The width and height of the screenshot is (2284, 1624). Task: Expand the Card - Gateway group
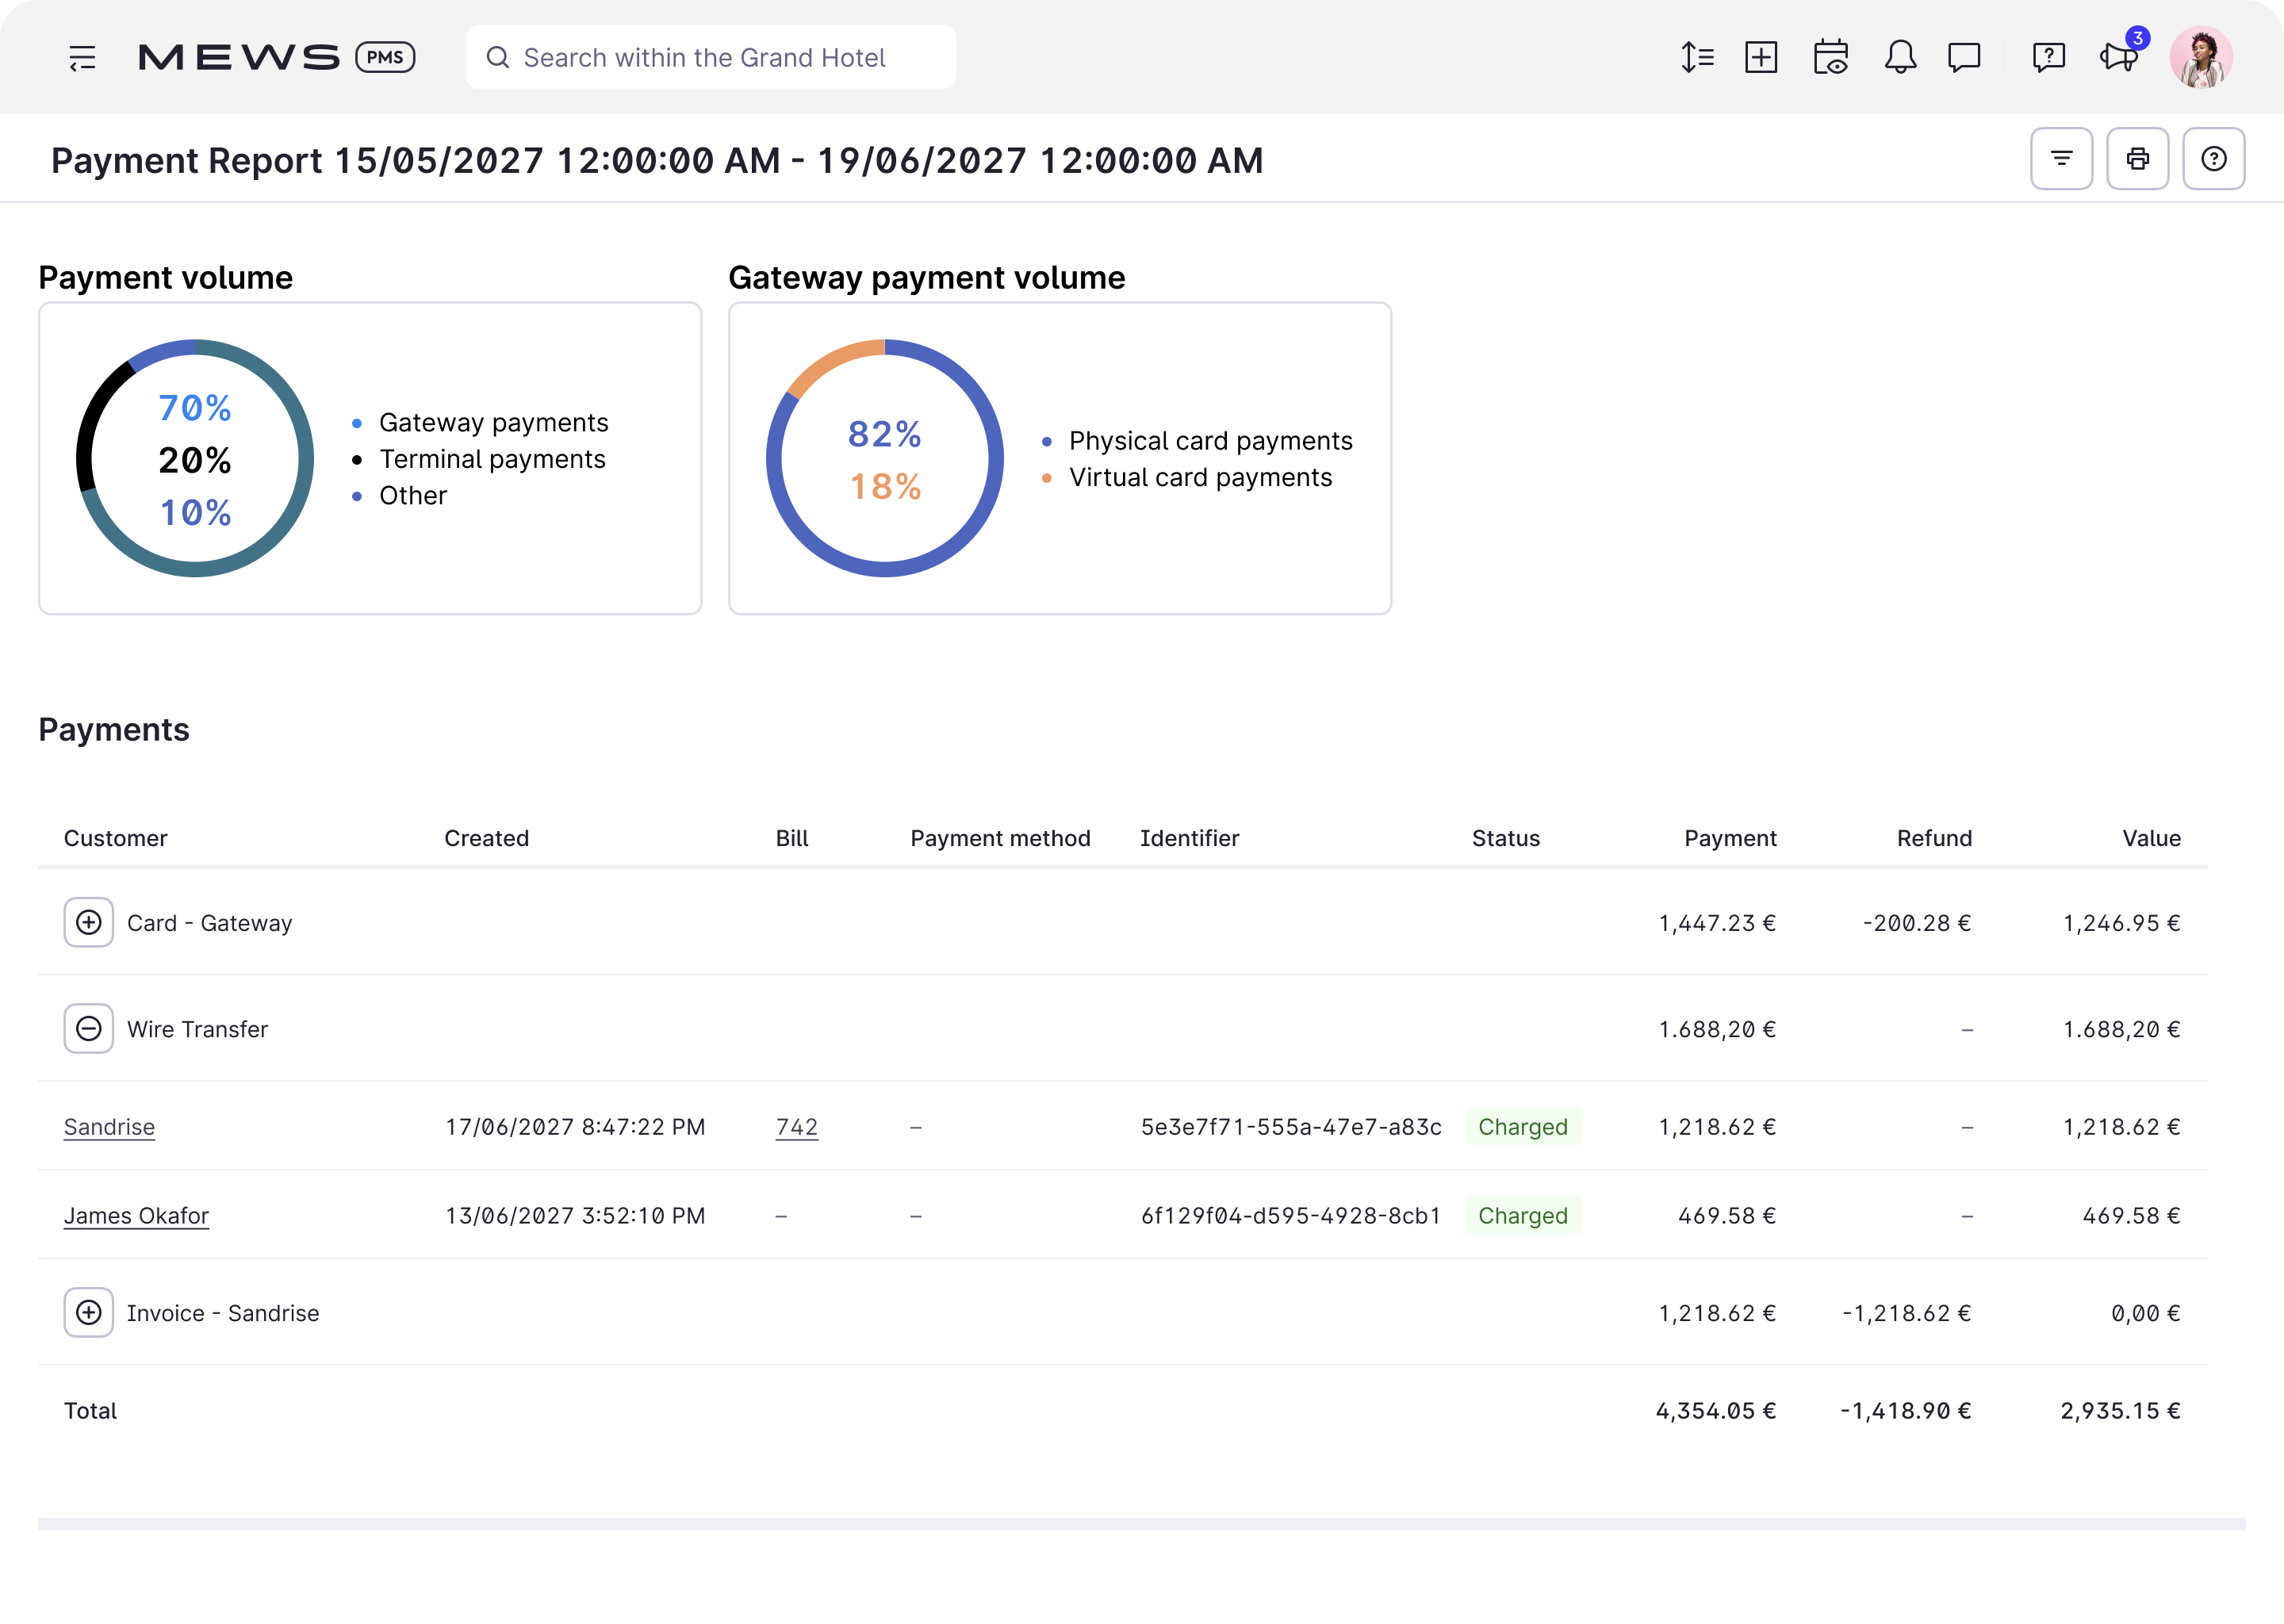tap(89, 922)
